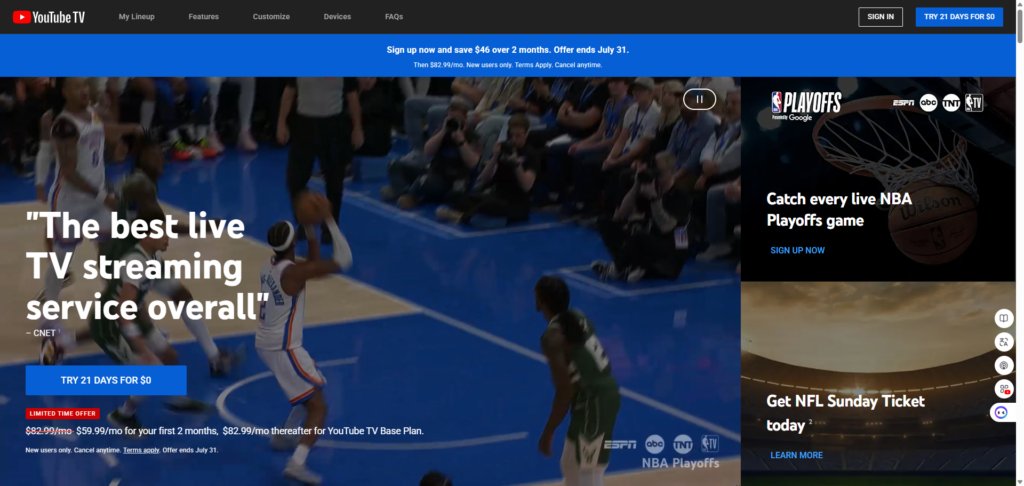Open the apps grid sidebar icon
The height and width of the screenshot is (486, 1024).
1004,389
